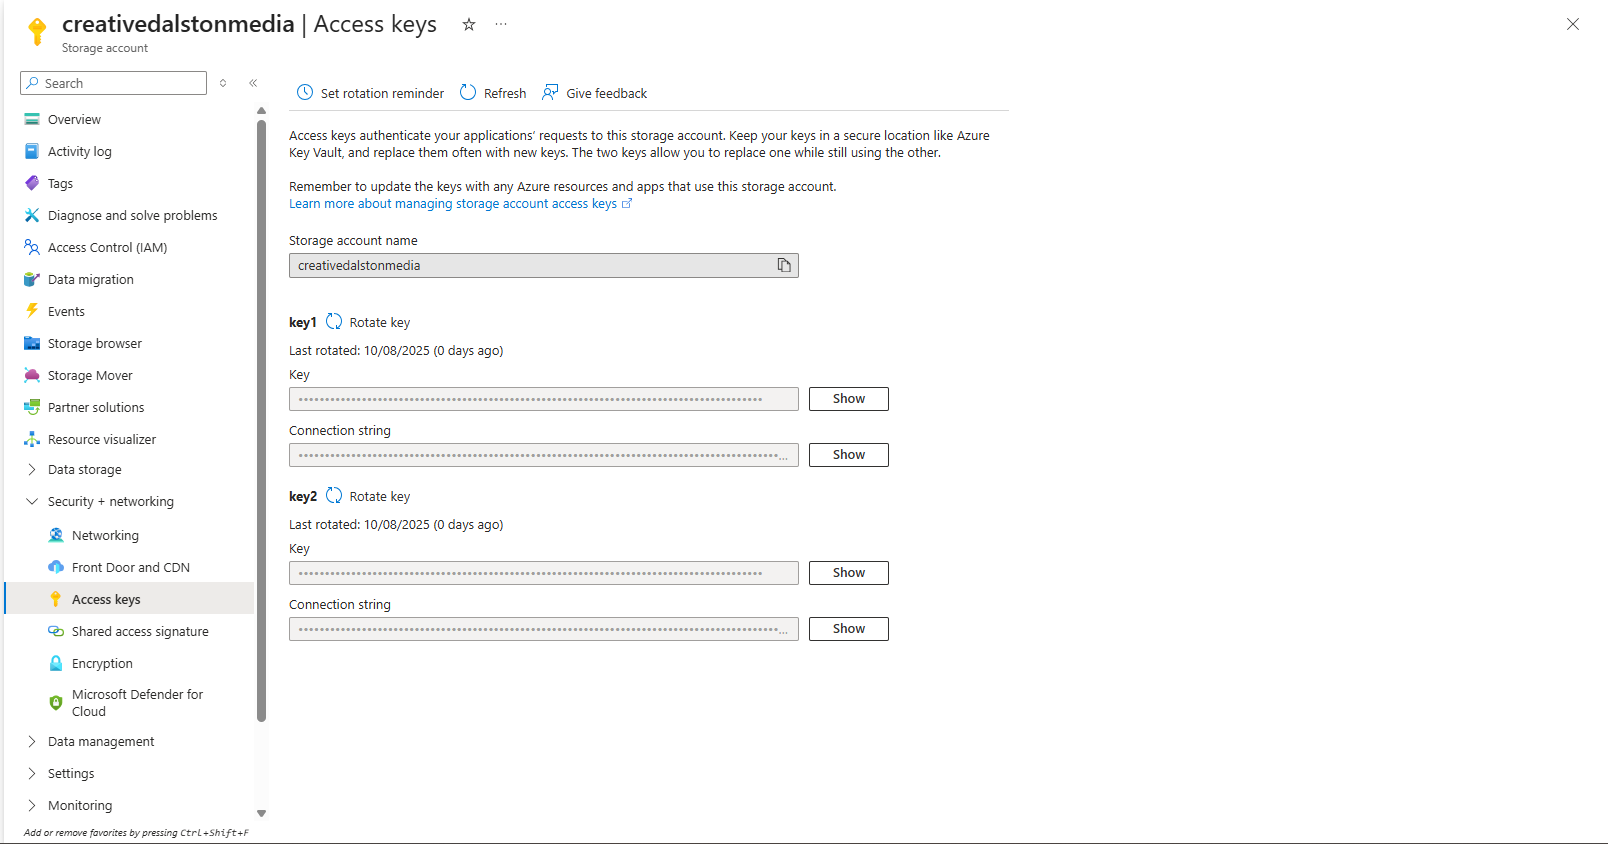Screen dimensions: 1608x844
Task: Open Activity log icon
Action: click(x=32, y=151)
